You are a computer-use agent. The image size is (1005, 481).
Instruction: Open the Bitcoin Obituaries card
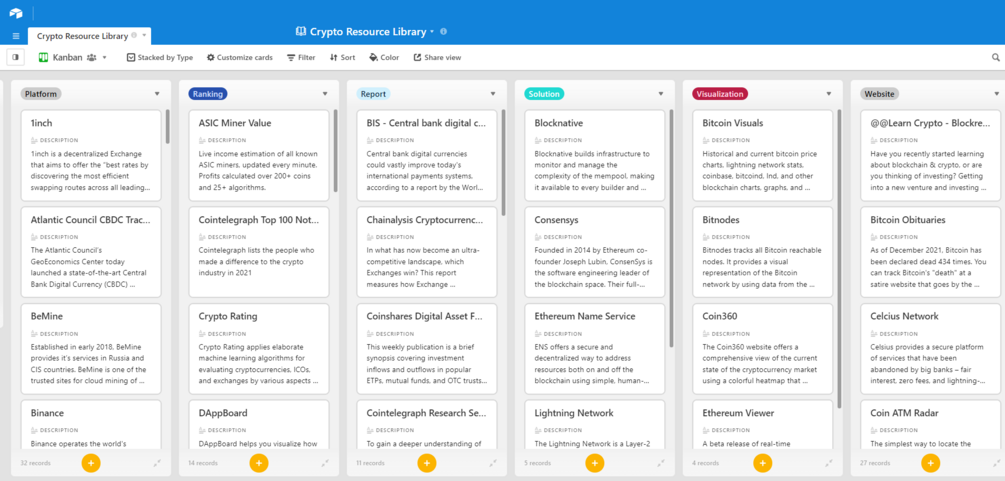(x=930, y=252)
